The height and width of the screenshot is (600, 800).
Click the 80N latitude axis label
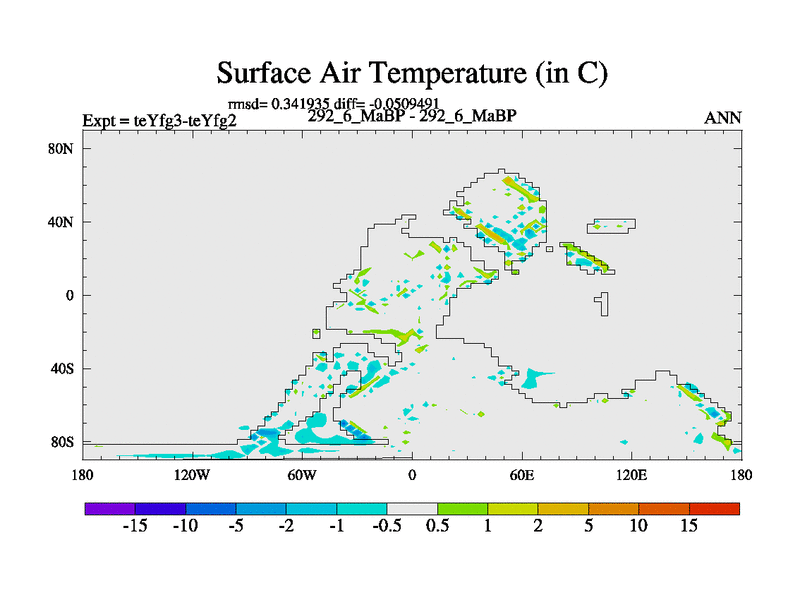[x=63, y=149]
